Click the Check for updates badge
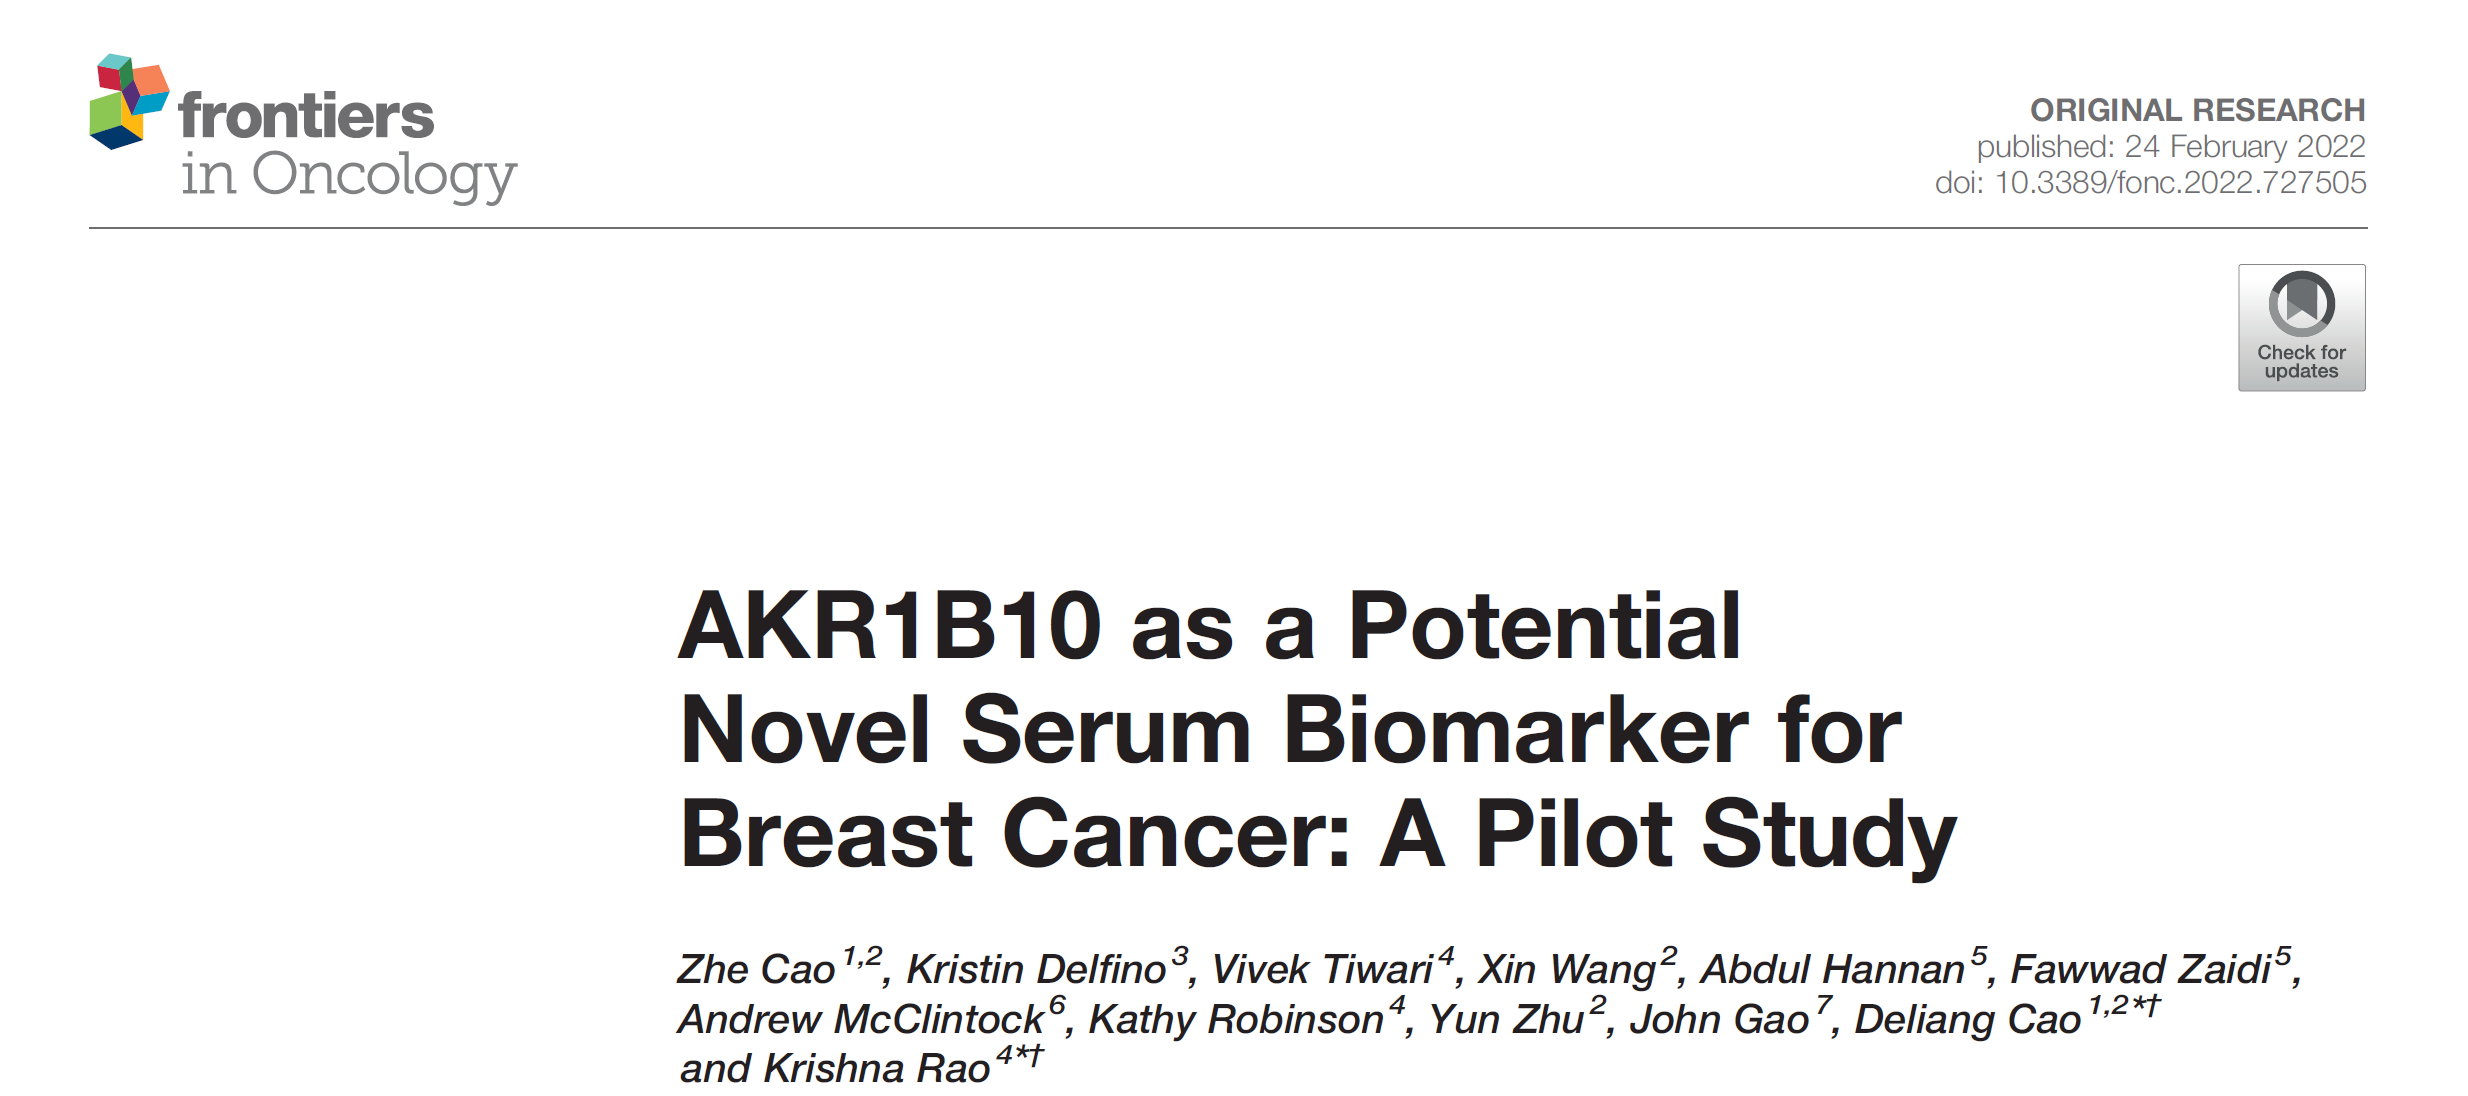Viewport: 2468px width, 1096px height. (2301, 327)
